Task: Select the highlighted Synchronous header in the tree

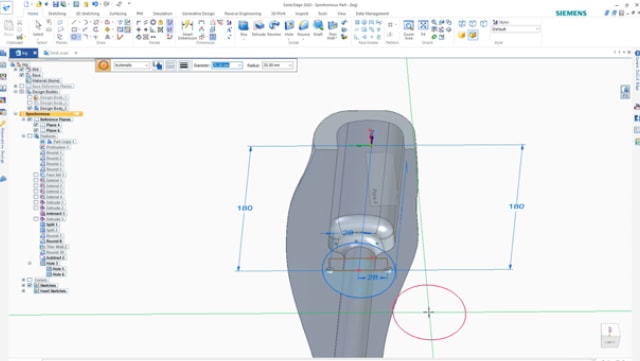Action: 51,114
